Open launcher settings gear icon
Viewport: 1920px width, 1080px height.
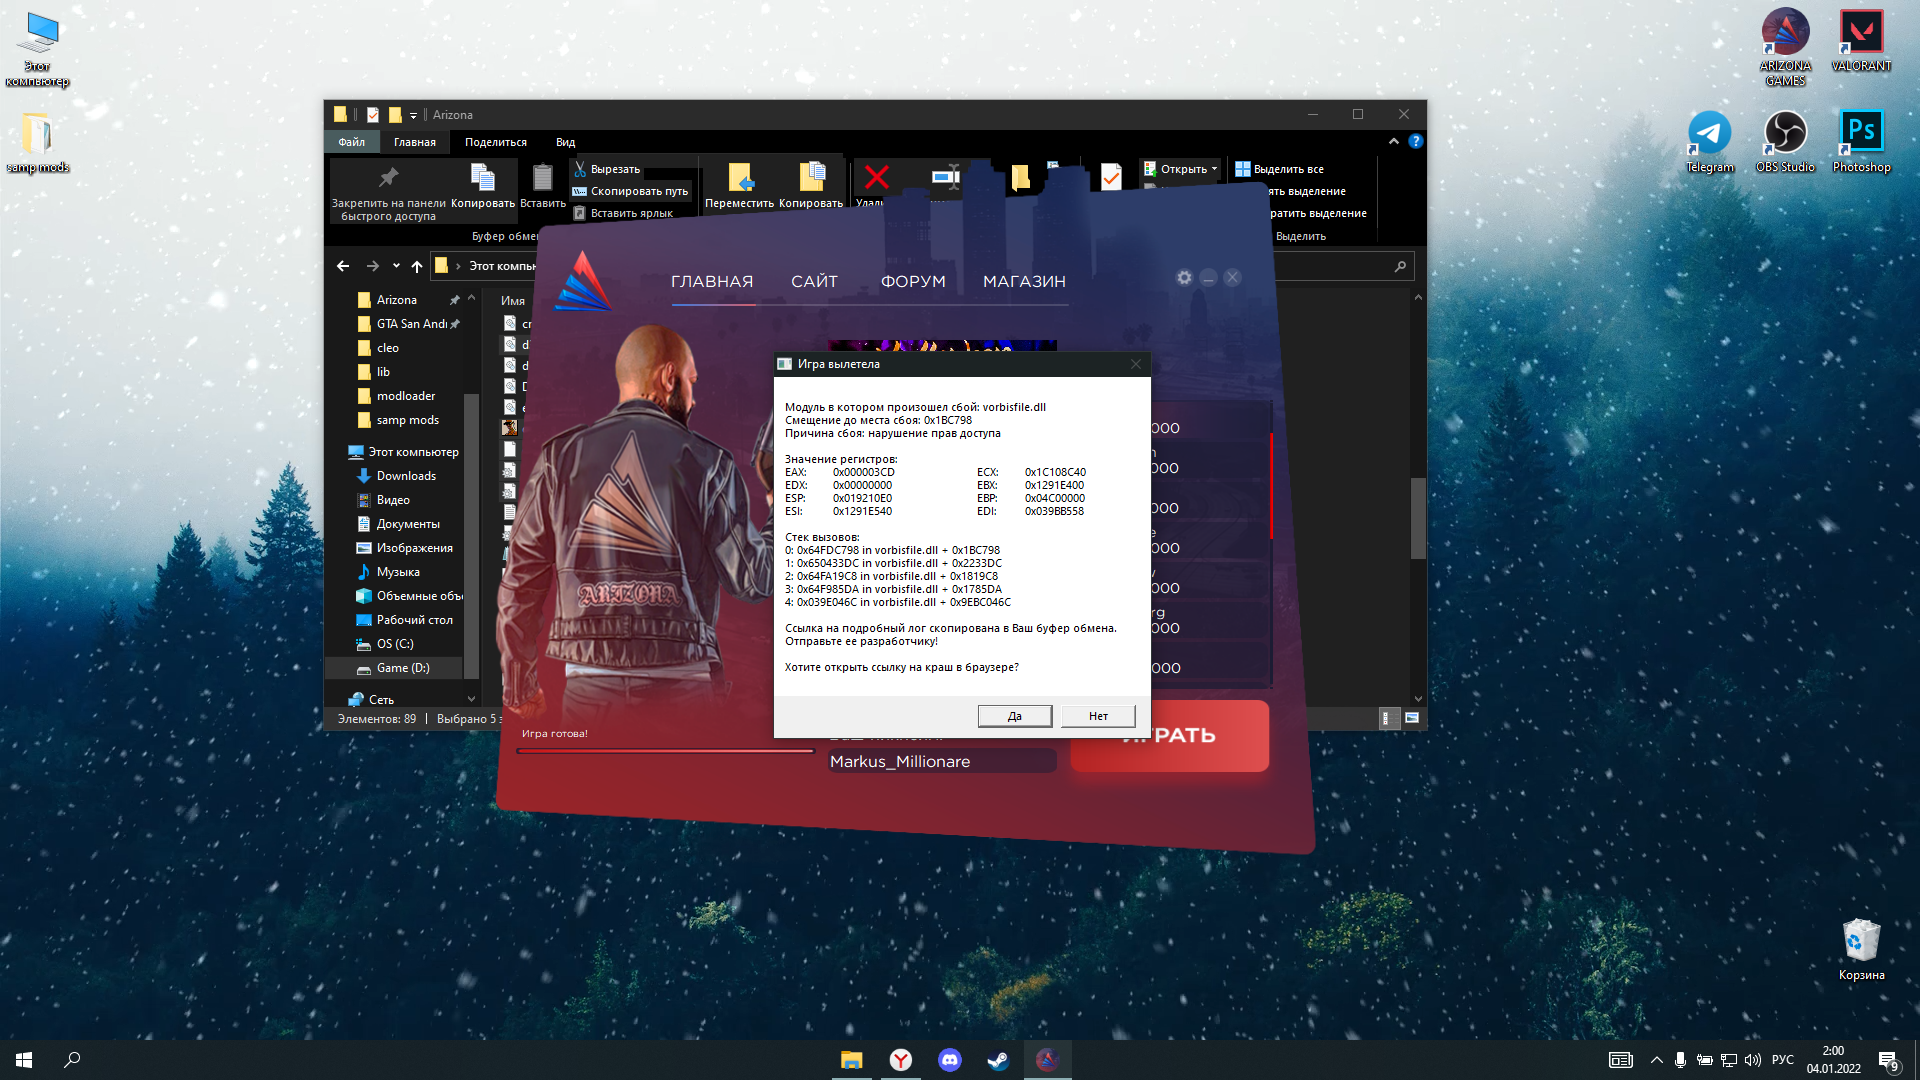pyautogui.click(x=1184, y=278)
